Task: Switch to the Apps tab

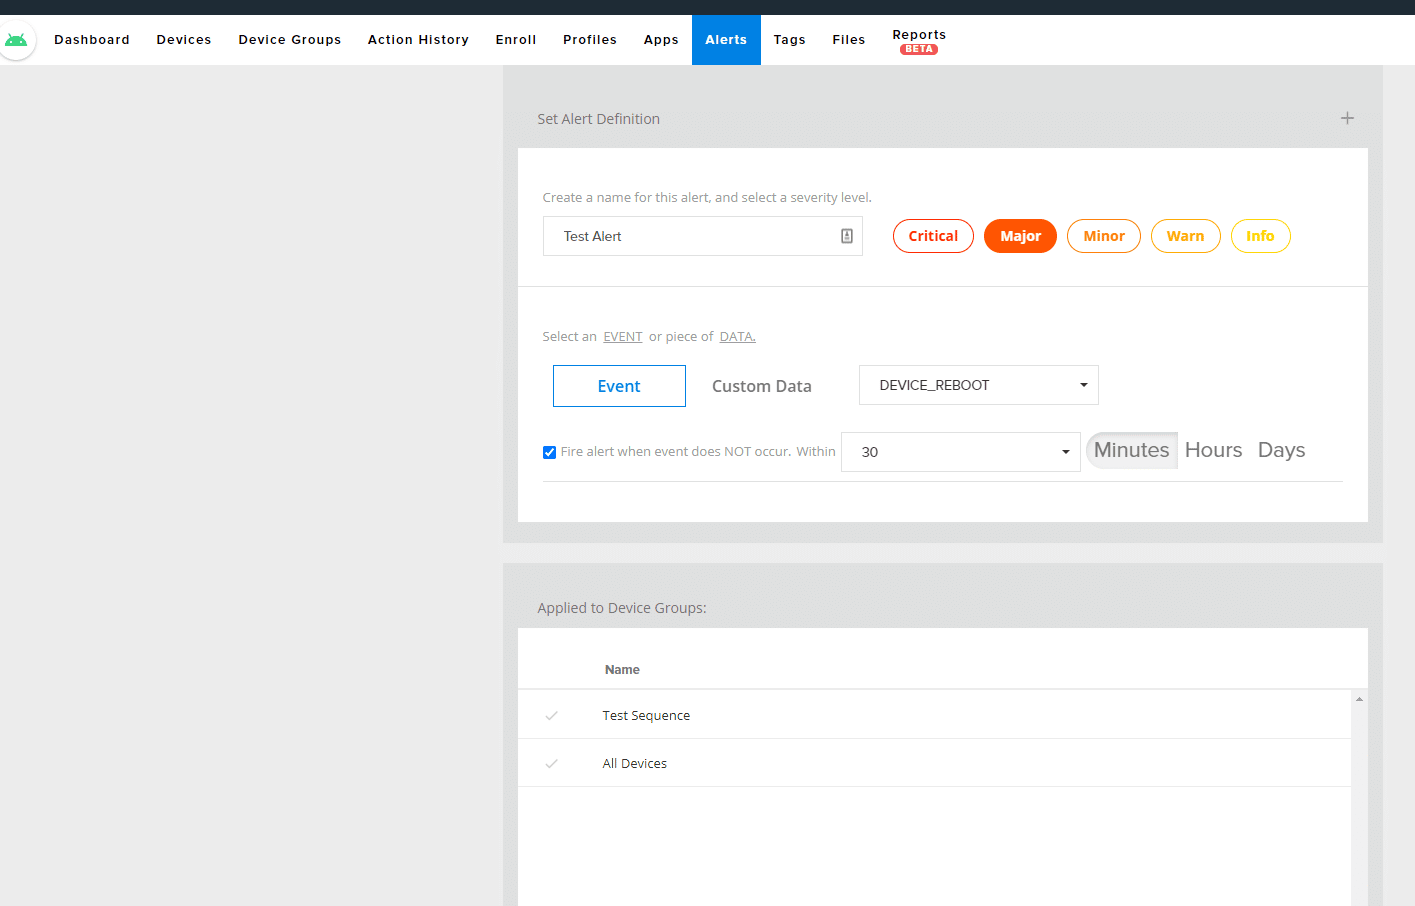Action: click(661, 40)
